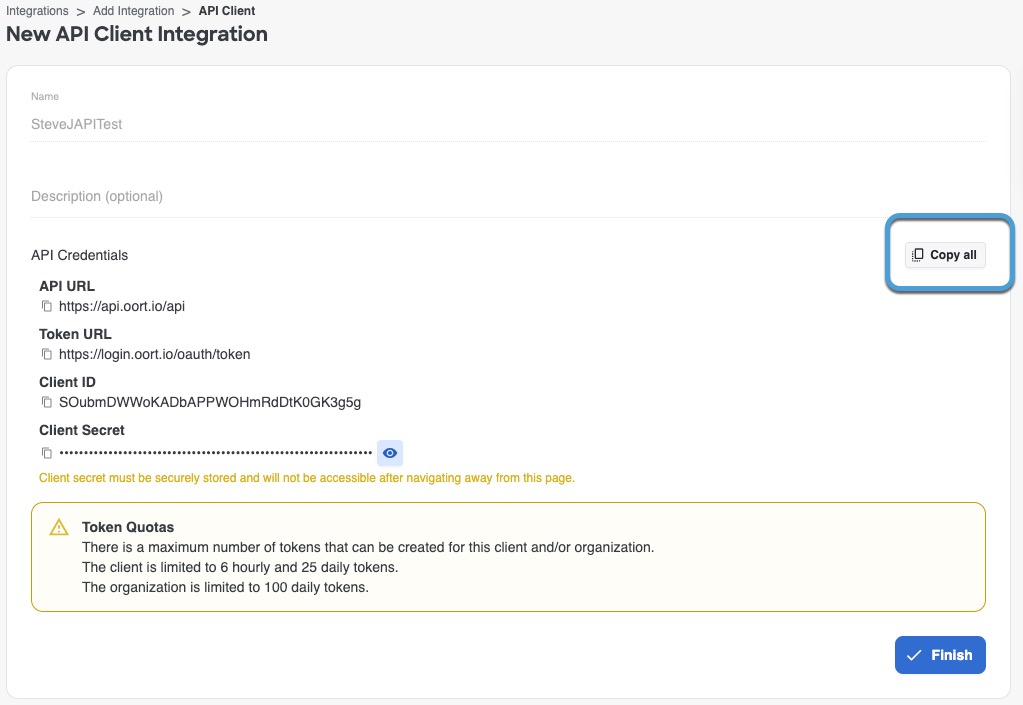This screenshot has width=1023, height=705.
Task: Copy the API URL using its copy icon
Action: [x=46, y=306]
